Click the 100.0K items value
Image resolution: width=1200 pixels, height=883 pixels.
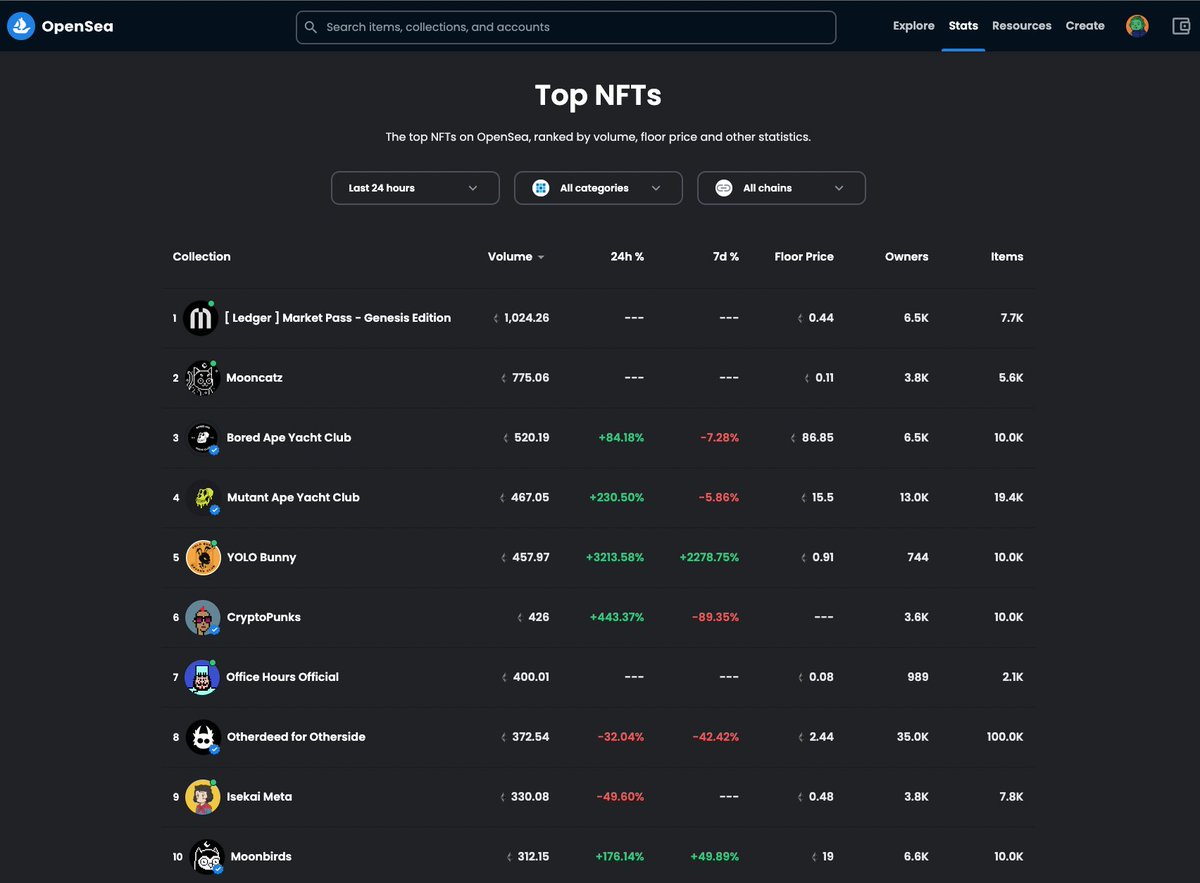click(1005, 737)
